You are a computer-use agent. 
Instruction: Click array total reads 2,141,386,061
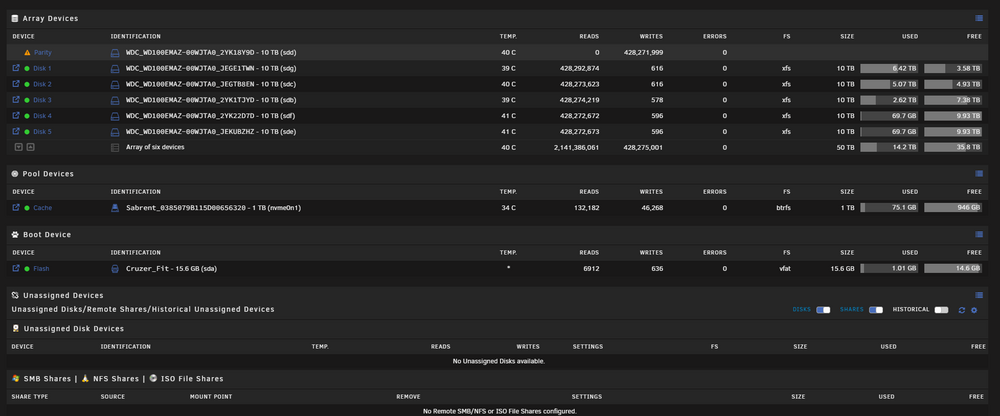(577, 147)
